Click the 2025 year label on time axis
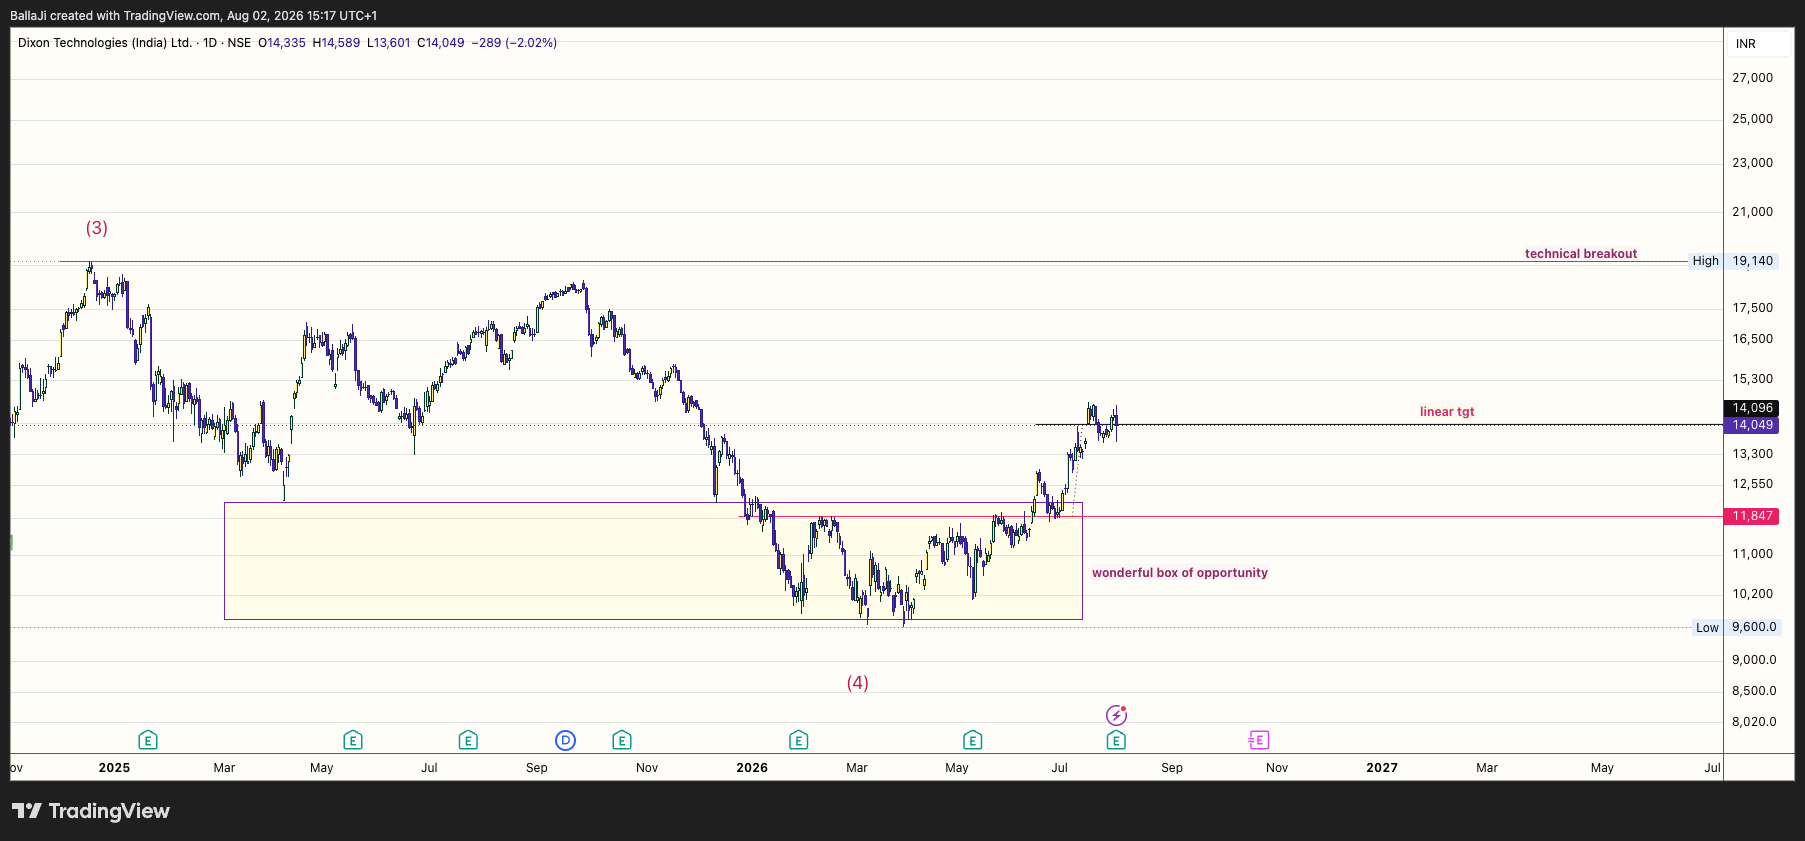The width and height of the screenshot is (1805, 841). point(114,768)
